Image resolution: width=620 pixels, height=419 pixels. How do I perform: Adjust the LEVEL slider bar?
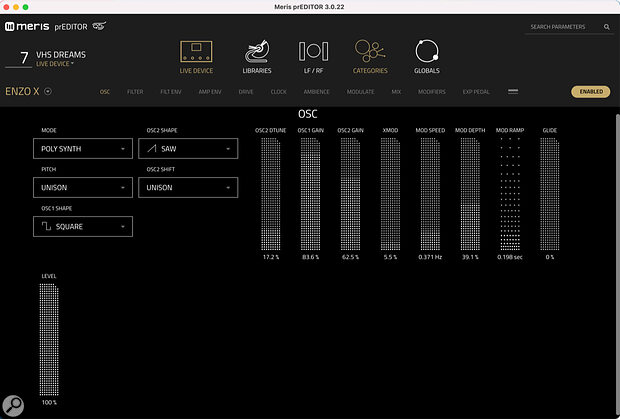[x=49, y=340]
